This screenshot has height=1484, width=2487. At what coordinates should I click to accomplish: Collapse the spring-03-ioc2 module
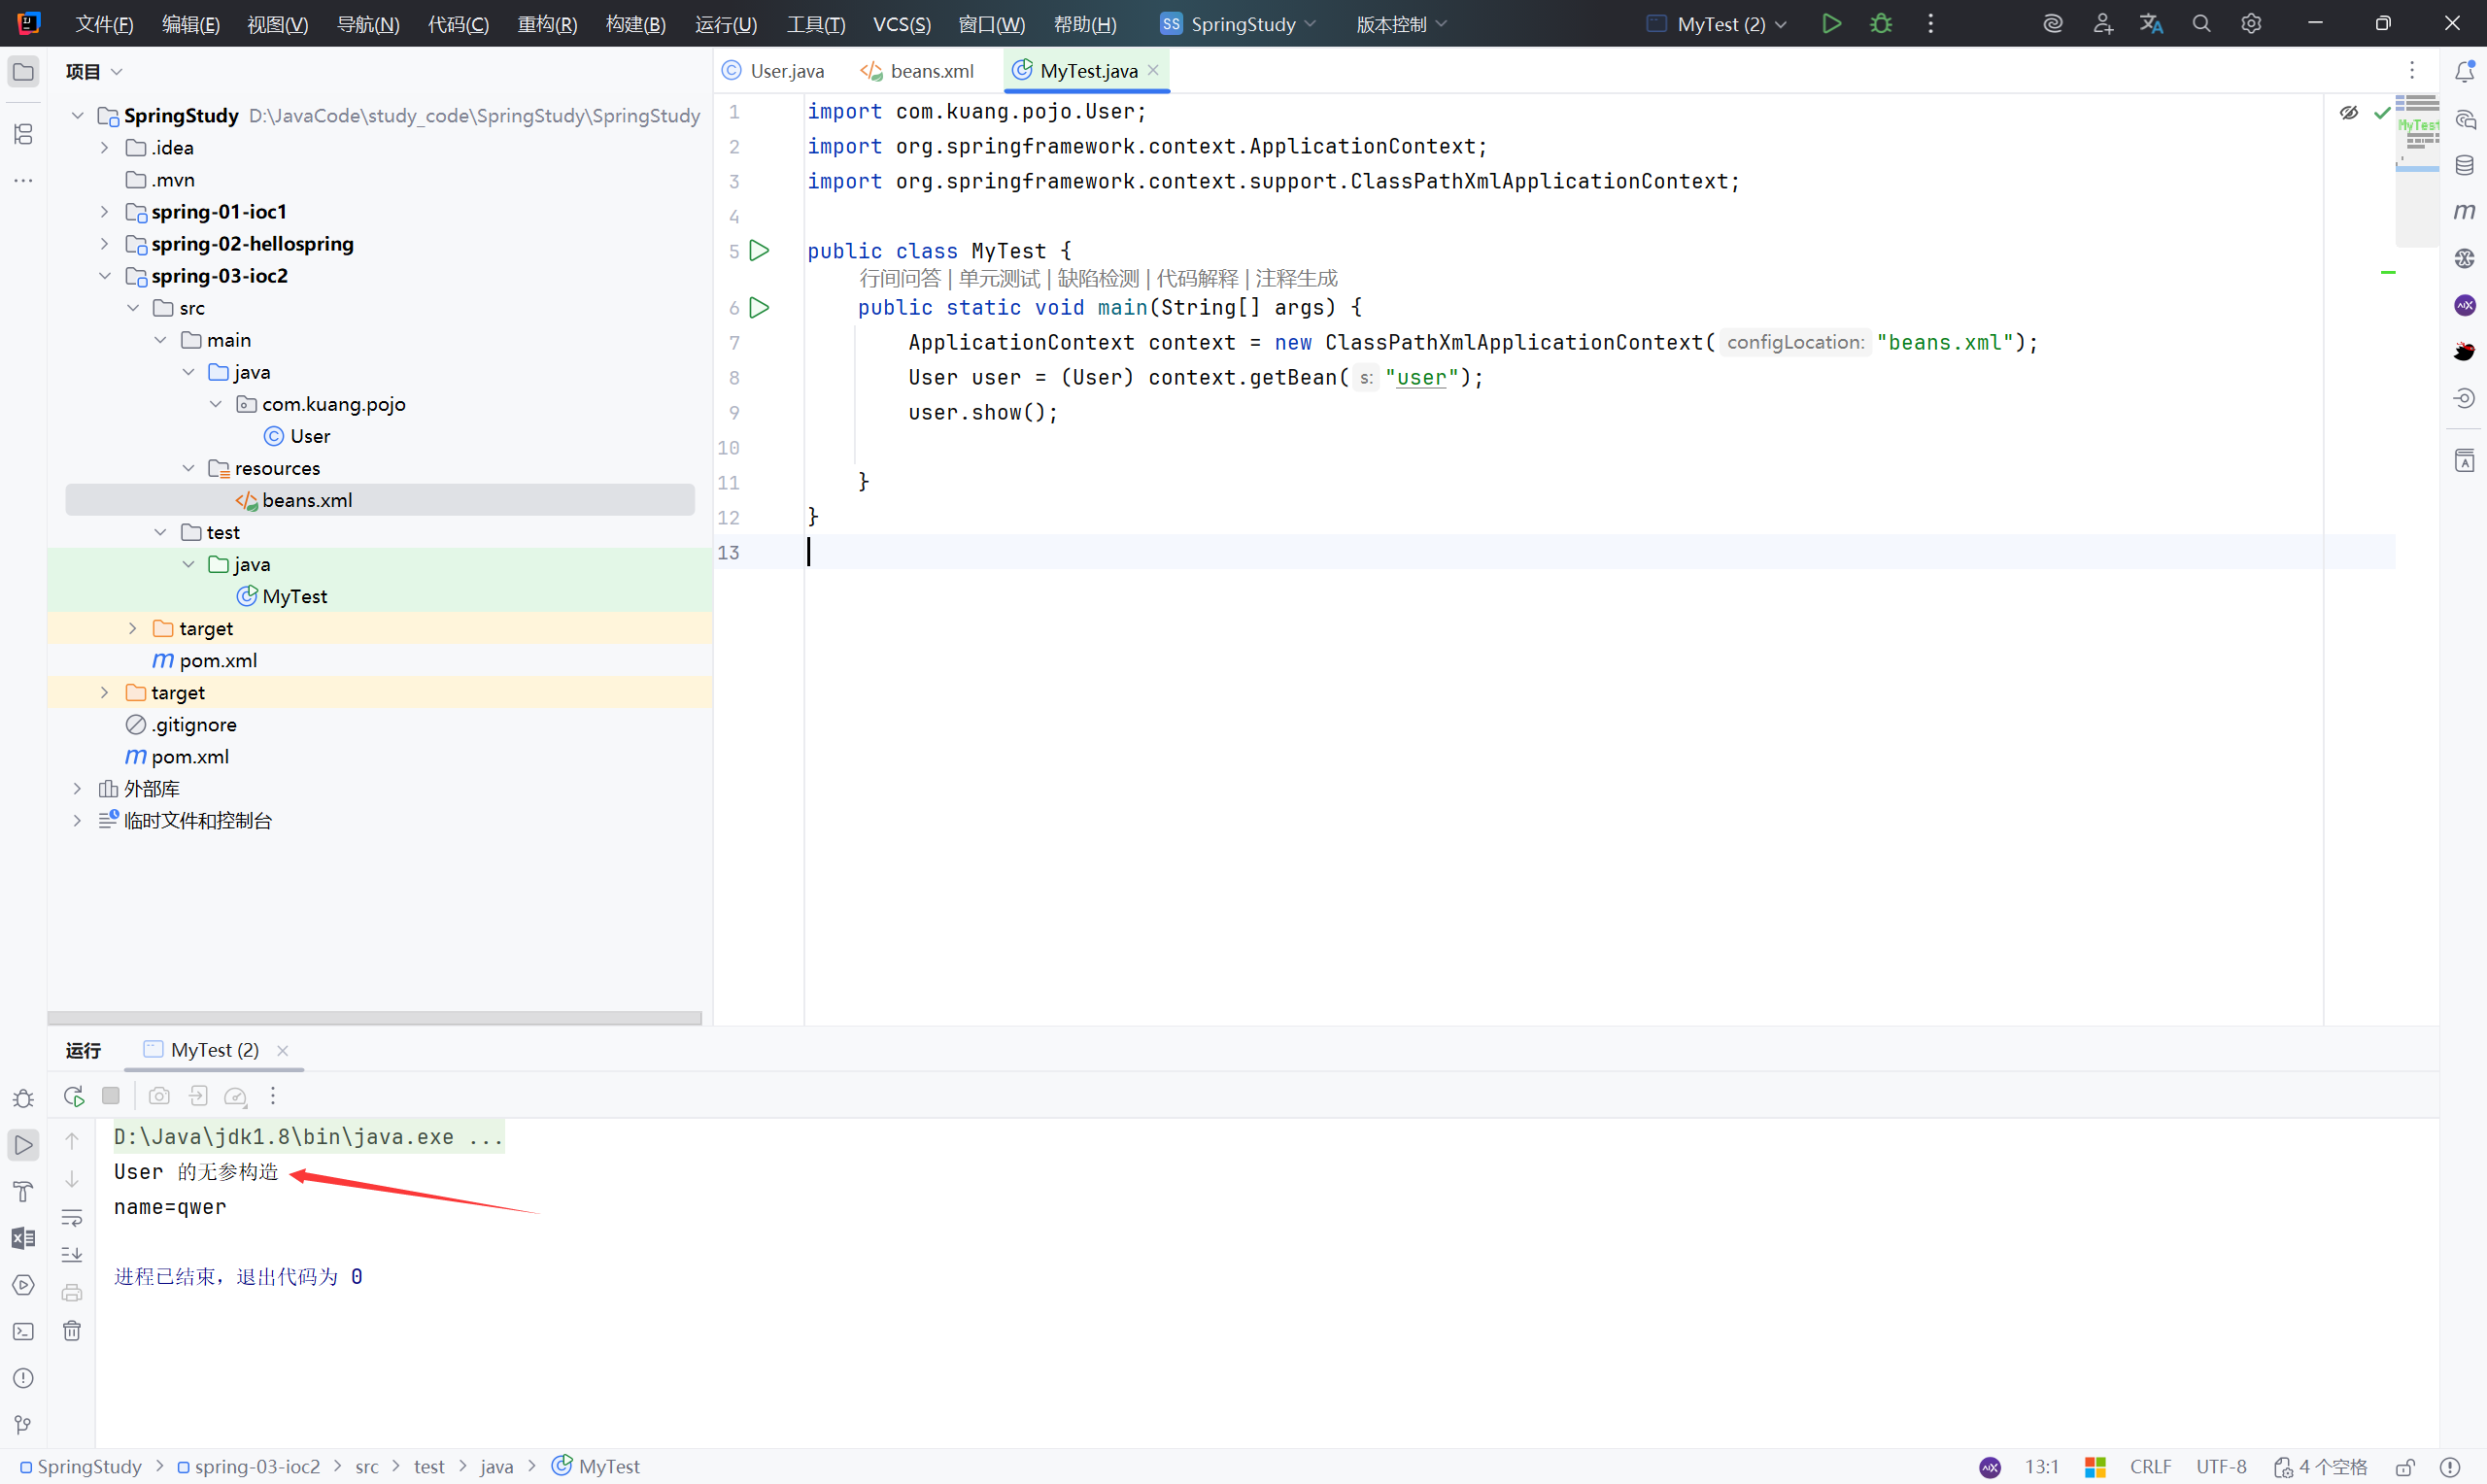coord(105,276)
